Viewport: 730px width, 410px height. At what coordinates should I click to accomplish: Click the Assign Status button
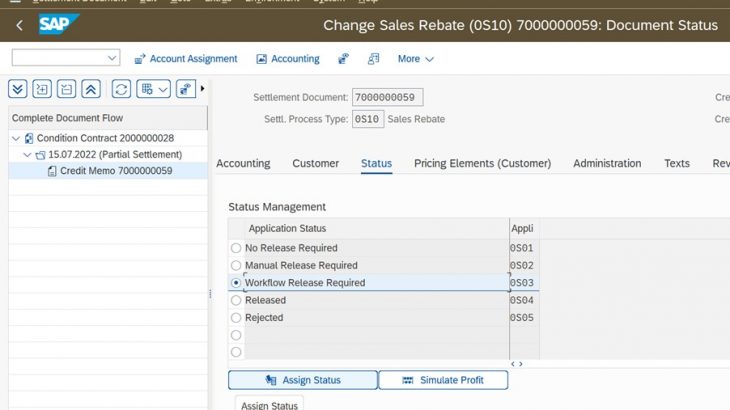303,380
